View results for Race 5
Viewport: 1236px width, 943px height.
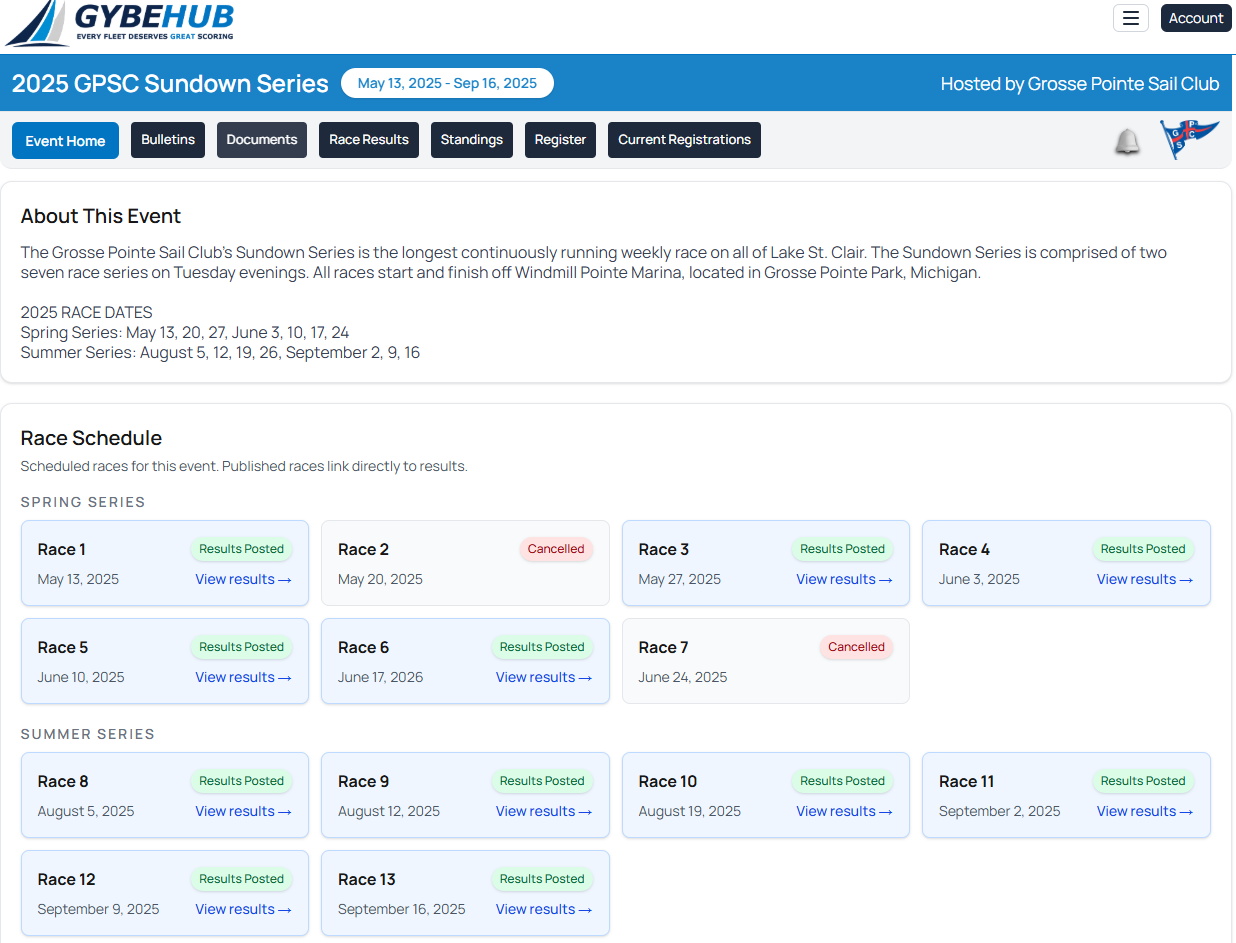point(243,677)
